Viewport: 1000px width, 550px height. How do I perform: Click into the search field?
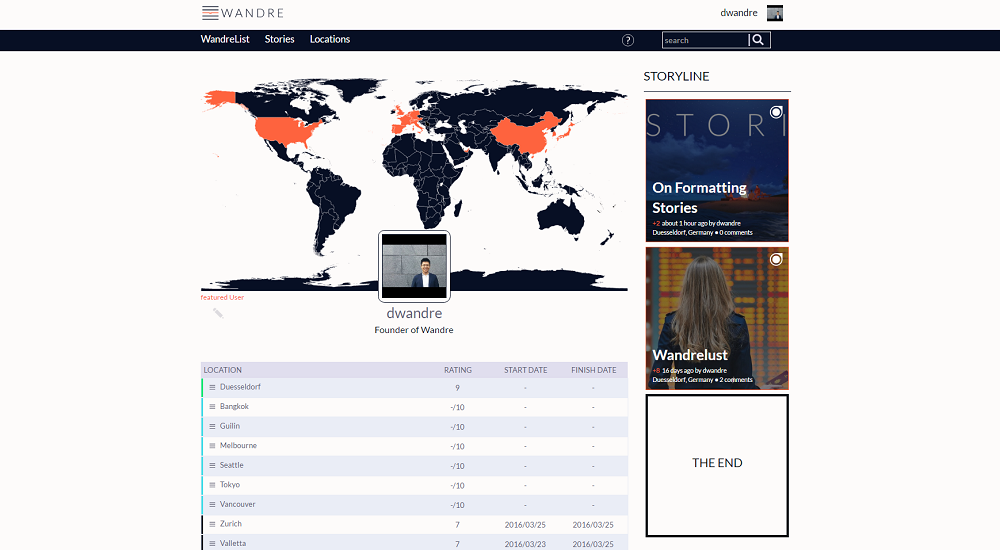705,40
